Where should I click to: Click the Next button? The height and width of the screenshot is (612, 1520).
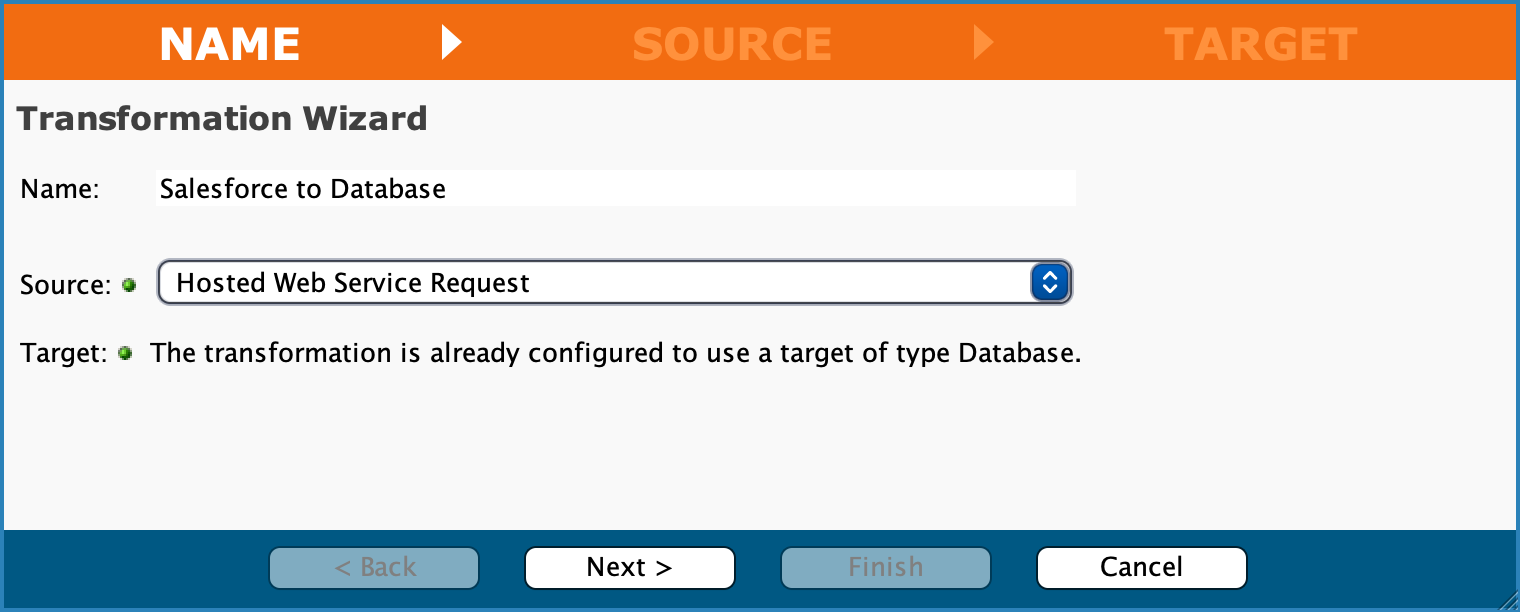629,567
